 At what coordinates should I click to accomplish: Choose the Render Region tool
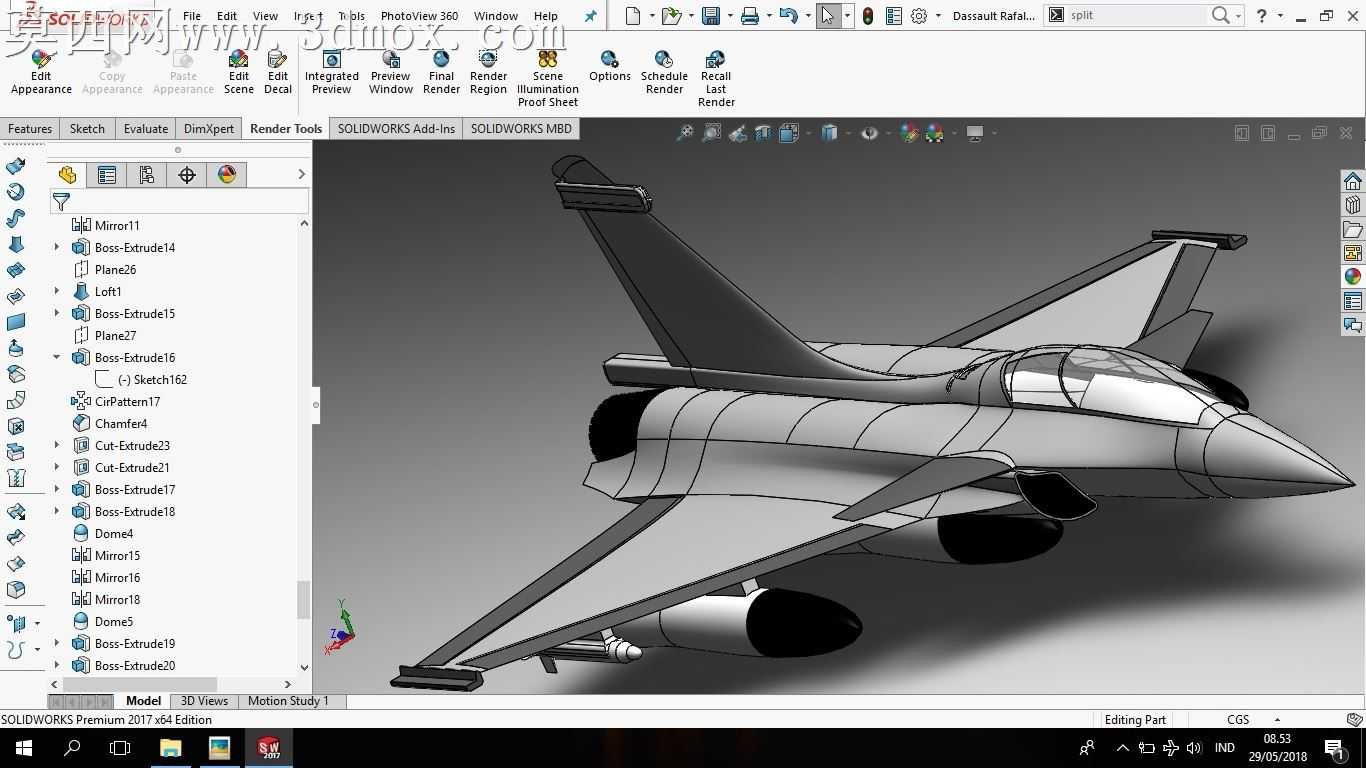click(x=488, y=73)
